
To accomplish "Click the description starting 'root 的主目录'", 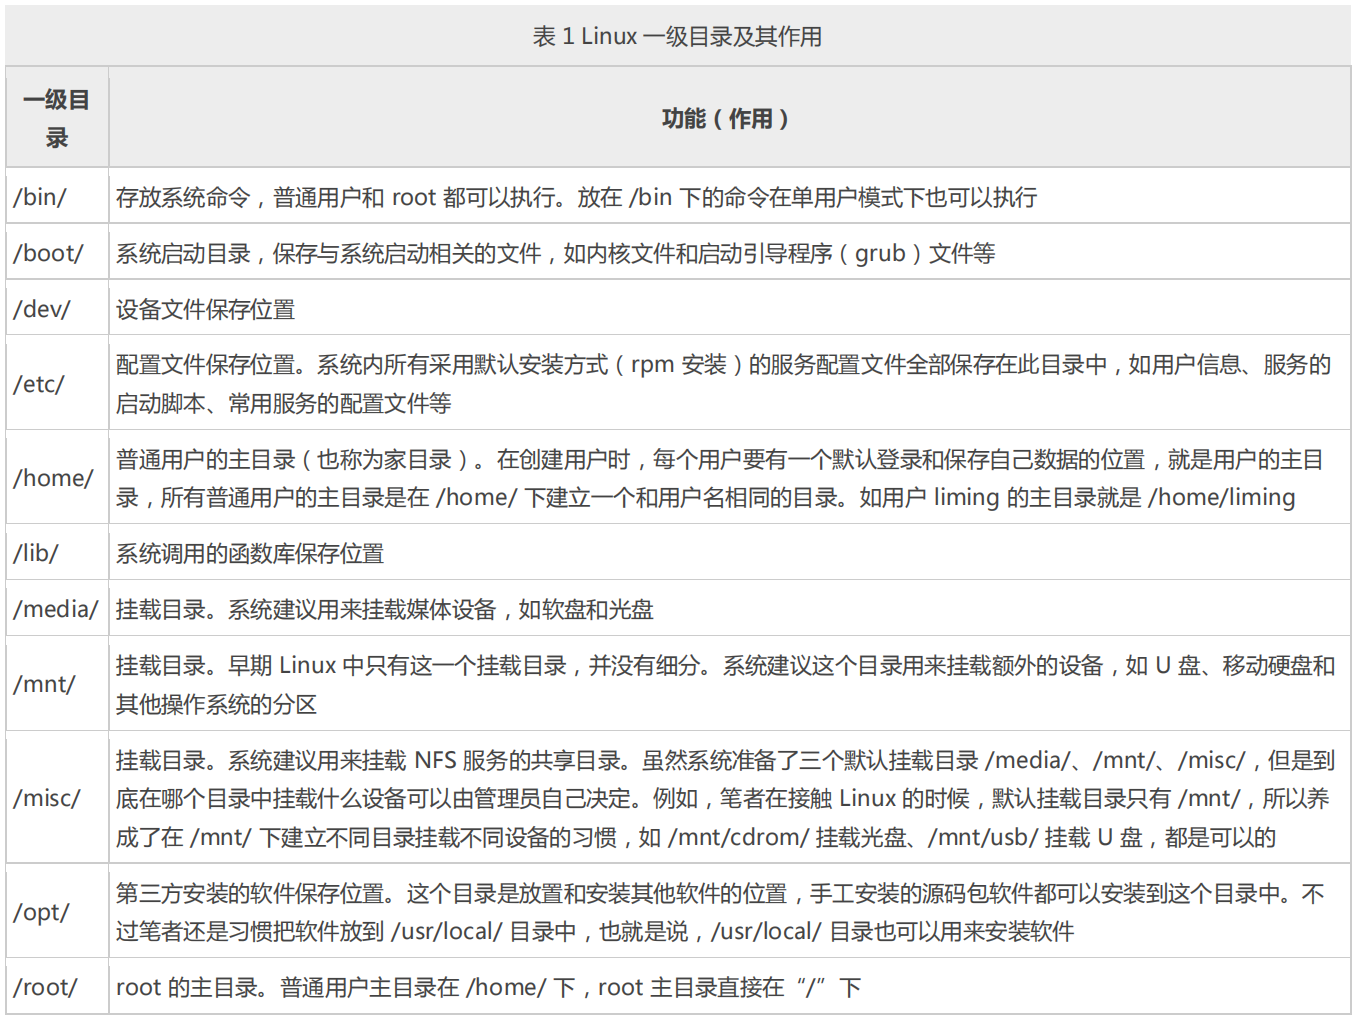I will click(x=488, y=987).
